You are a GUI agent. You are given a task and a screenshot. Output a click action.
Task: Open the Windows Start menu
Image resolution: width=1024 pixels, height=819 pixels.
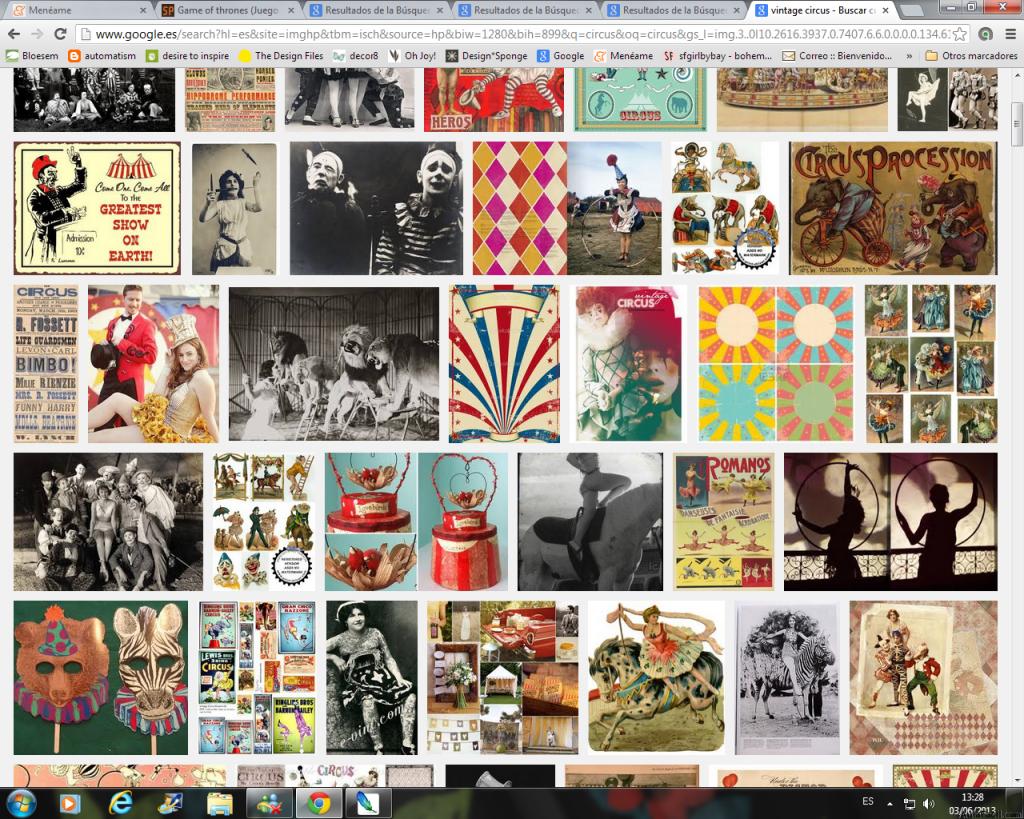(20, 803)
